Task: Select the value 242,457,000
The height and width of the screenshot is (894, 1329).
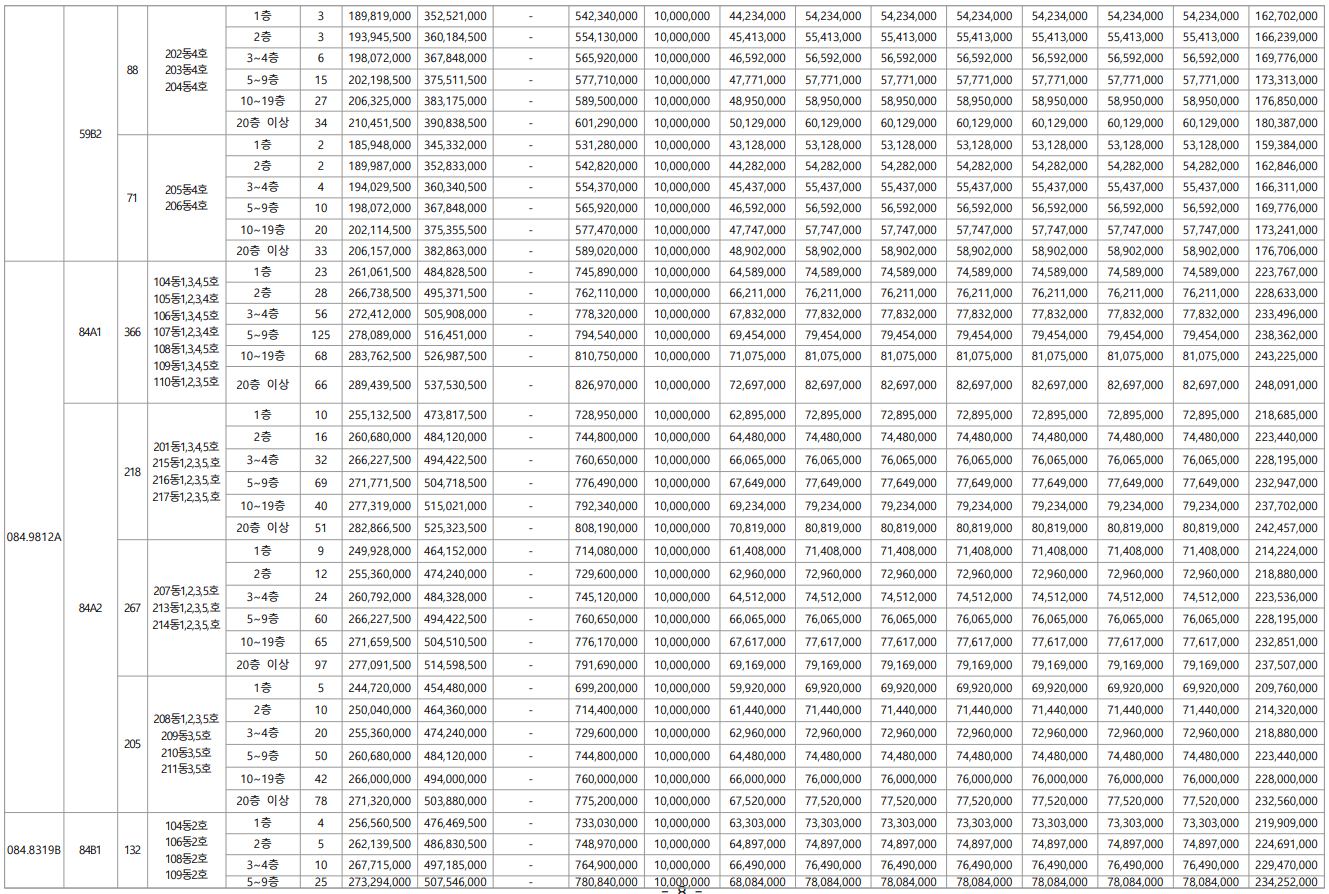Action: click(x=1287, y=528)
